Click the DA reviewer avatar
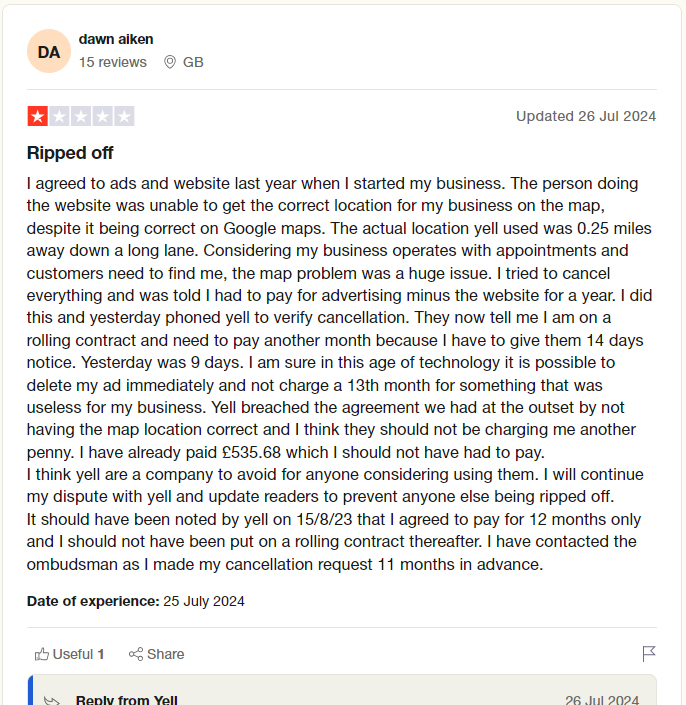 pos(49,52)
